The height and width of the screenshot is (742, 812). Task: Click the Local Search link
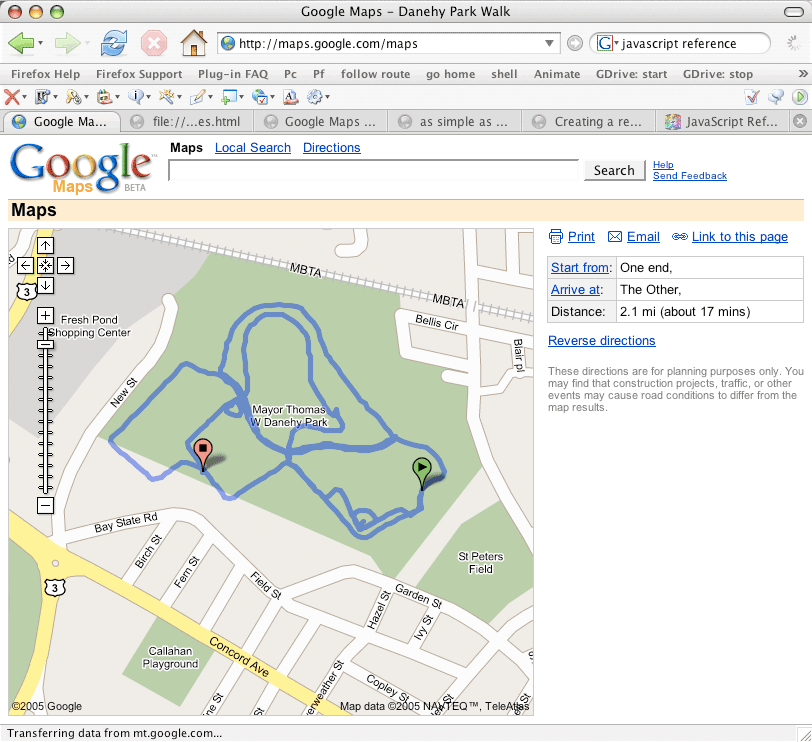pyautogui.click(x=253, y=148)
